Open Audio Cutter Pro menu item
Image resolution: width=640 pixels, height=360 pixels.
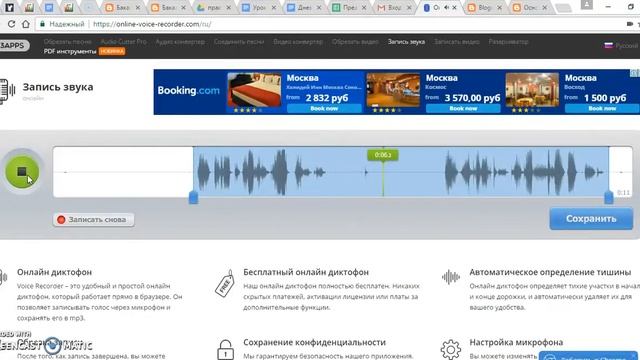(x=123, y=42)
